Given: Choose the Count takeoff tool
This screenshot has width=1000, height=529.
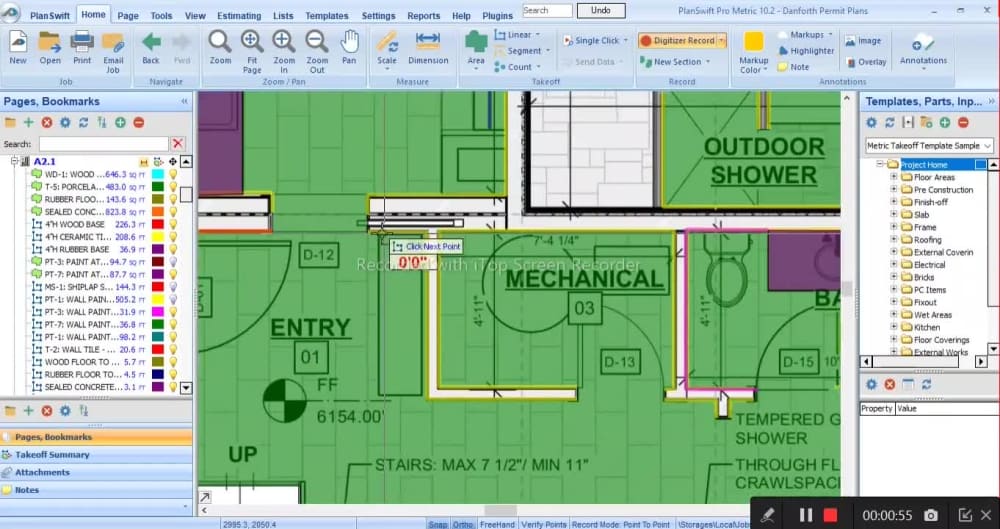Looking at the screenshot, I should tap(517, 66).
